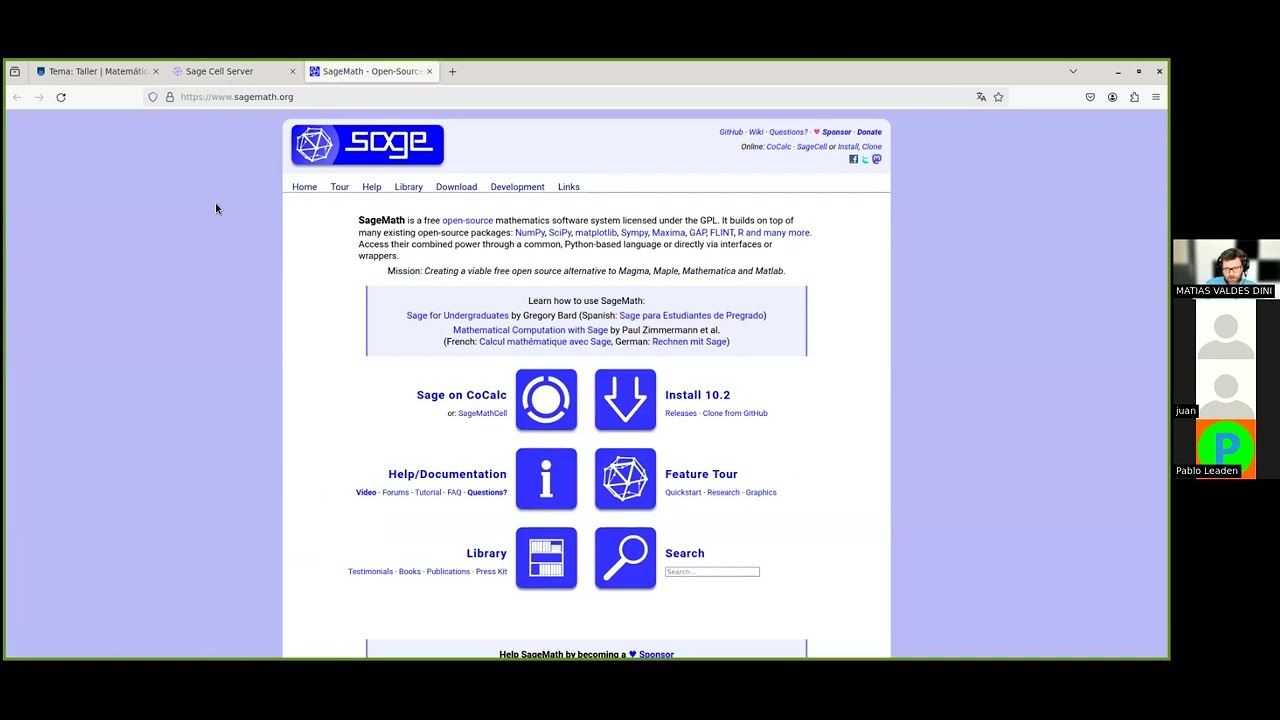
Task: Open the Firefox View icon left of the tabs
Action: point(15,71)
